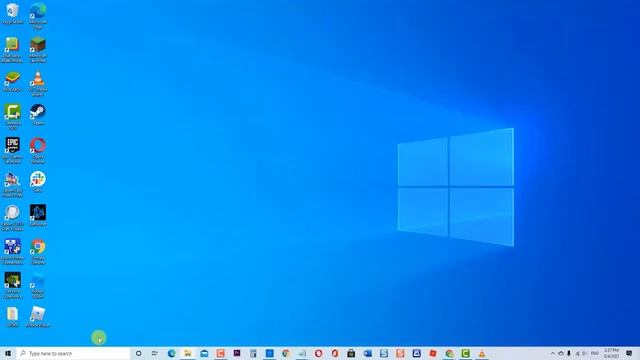Viewport: 640px width, 360px height.
Task: Select the Microsoft Edge desktop shortcut
Action: pos(38,16)
